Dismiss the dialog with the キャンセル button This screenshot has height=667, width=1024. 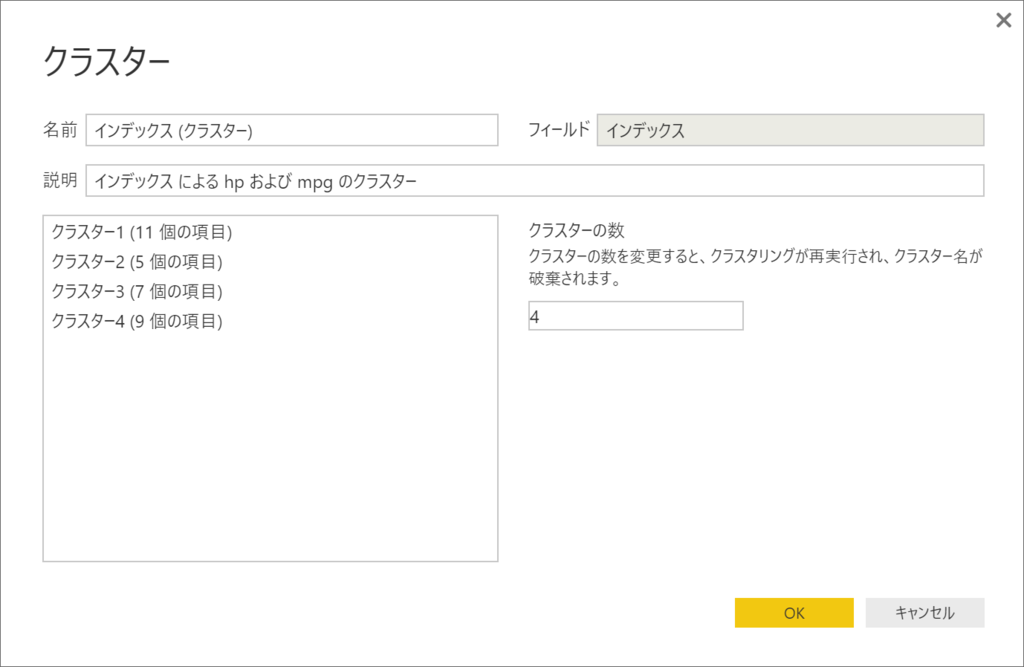(x=925, y=613)
